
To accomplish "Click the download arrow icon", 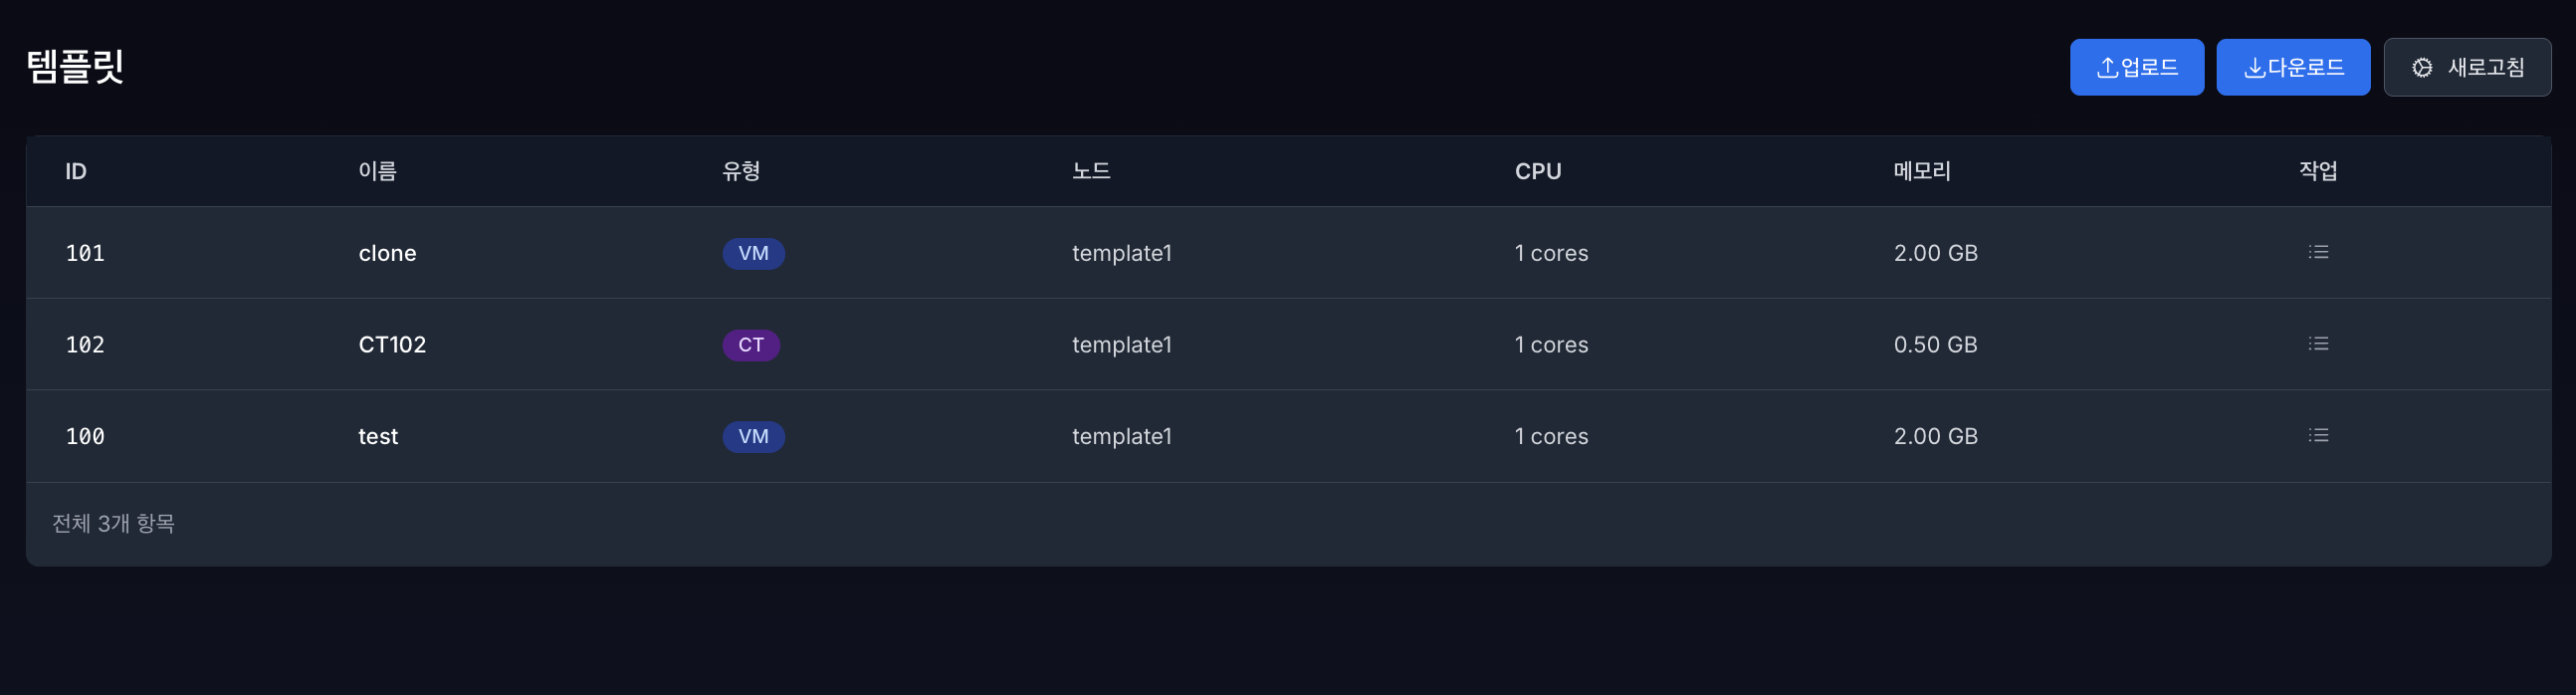I will click(2254, 68).
